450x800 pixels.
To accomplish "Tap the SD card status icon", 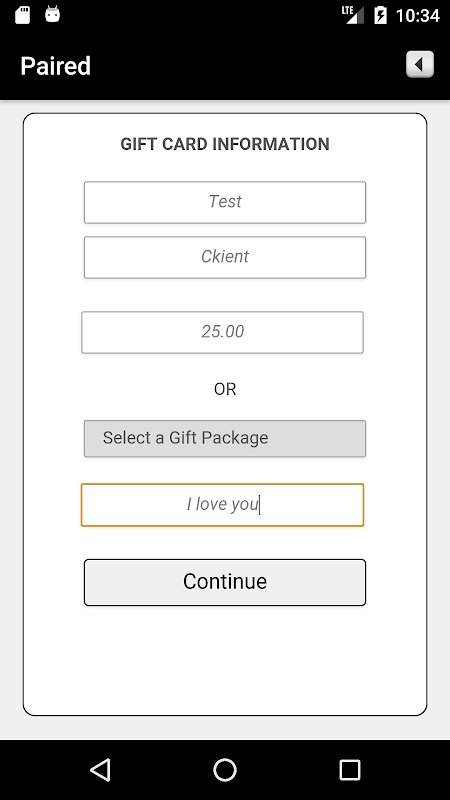I will point(22,15).
